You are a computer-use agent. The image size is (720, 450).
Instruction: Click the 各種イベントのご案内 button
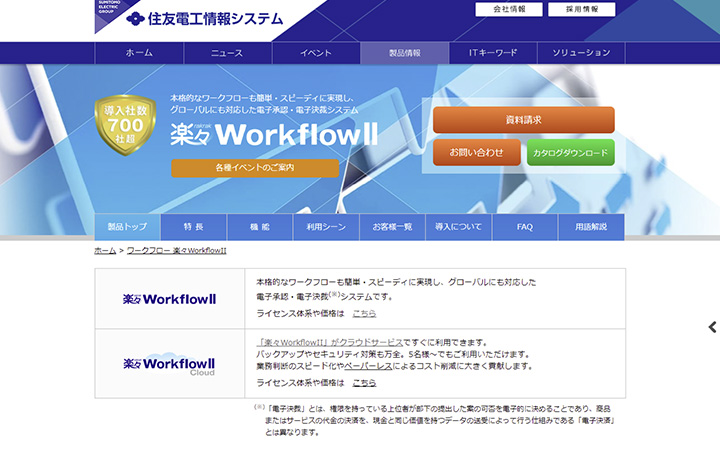pos(255,168)
